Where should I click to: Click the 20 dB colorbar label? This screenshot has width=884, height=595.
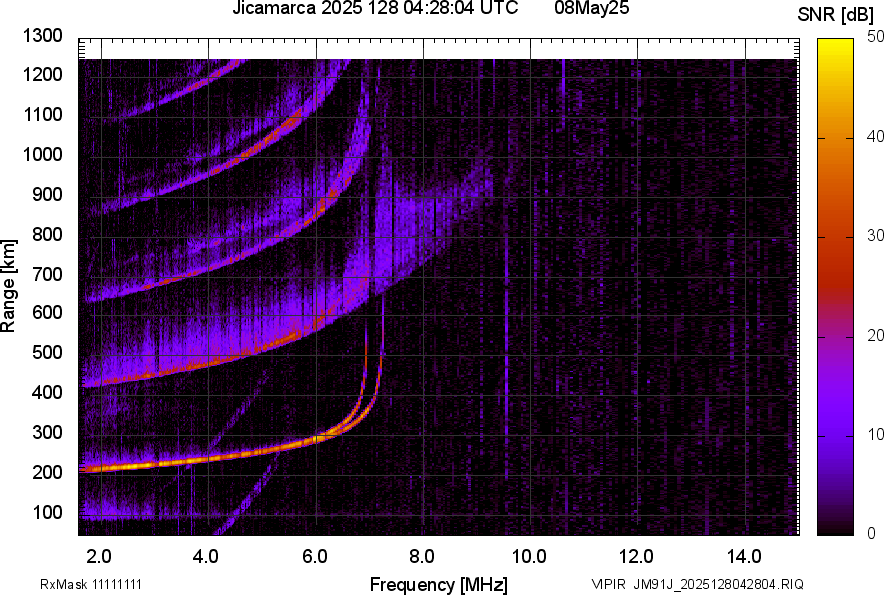coord(875,336)
